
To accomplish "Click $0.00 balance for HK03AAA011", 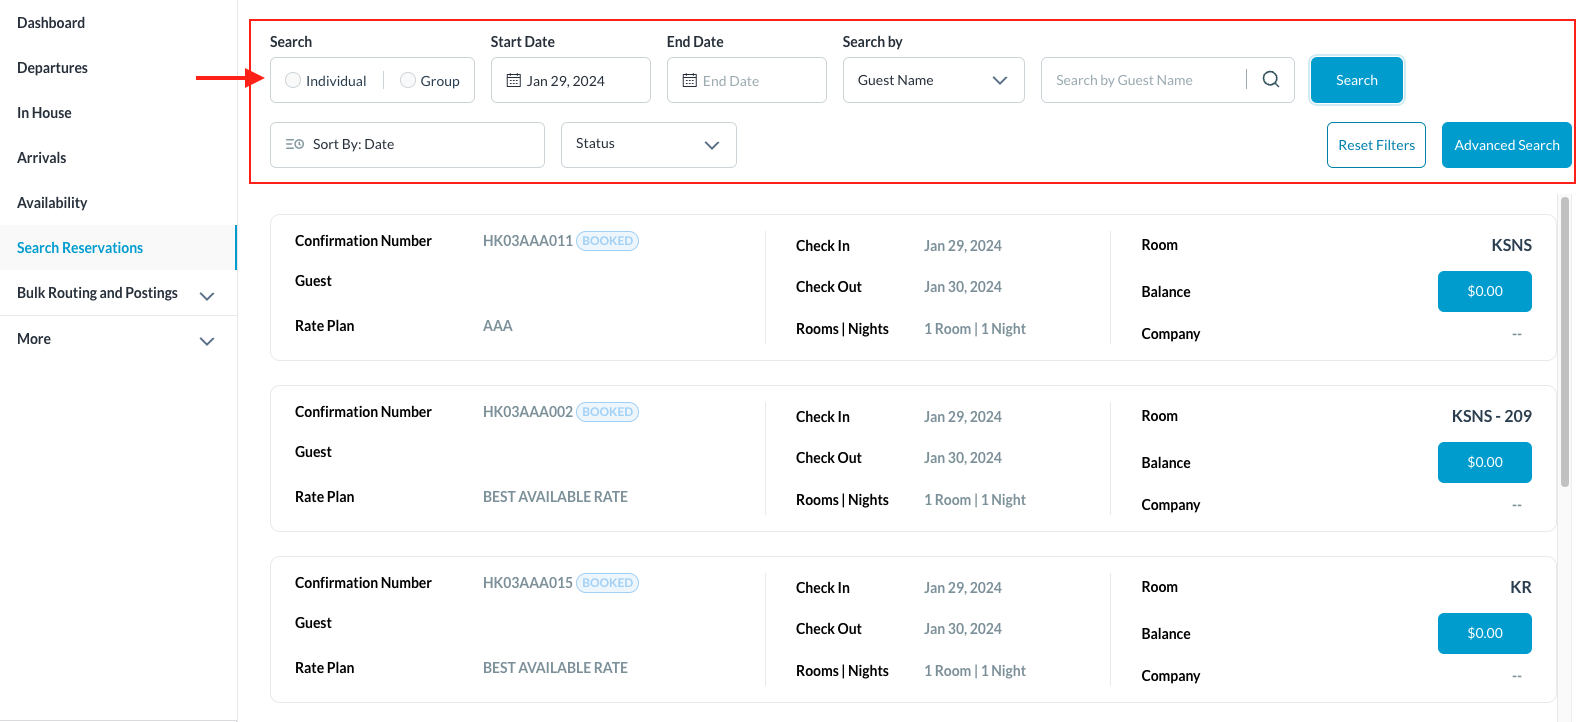I will 1485,291.
